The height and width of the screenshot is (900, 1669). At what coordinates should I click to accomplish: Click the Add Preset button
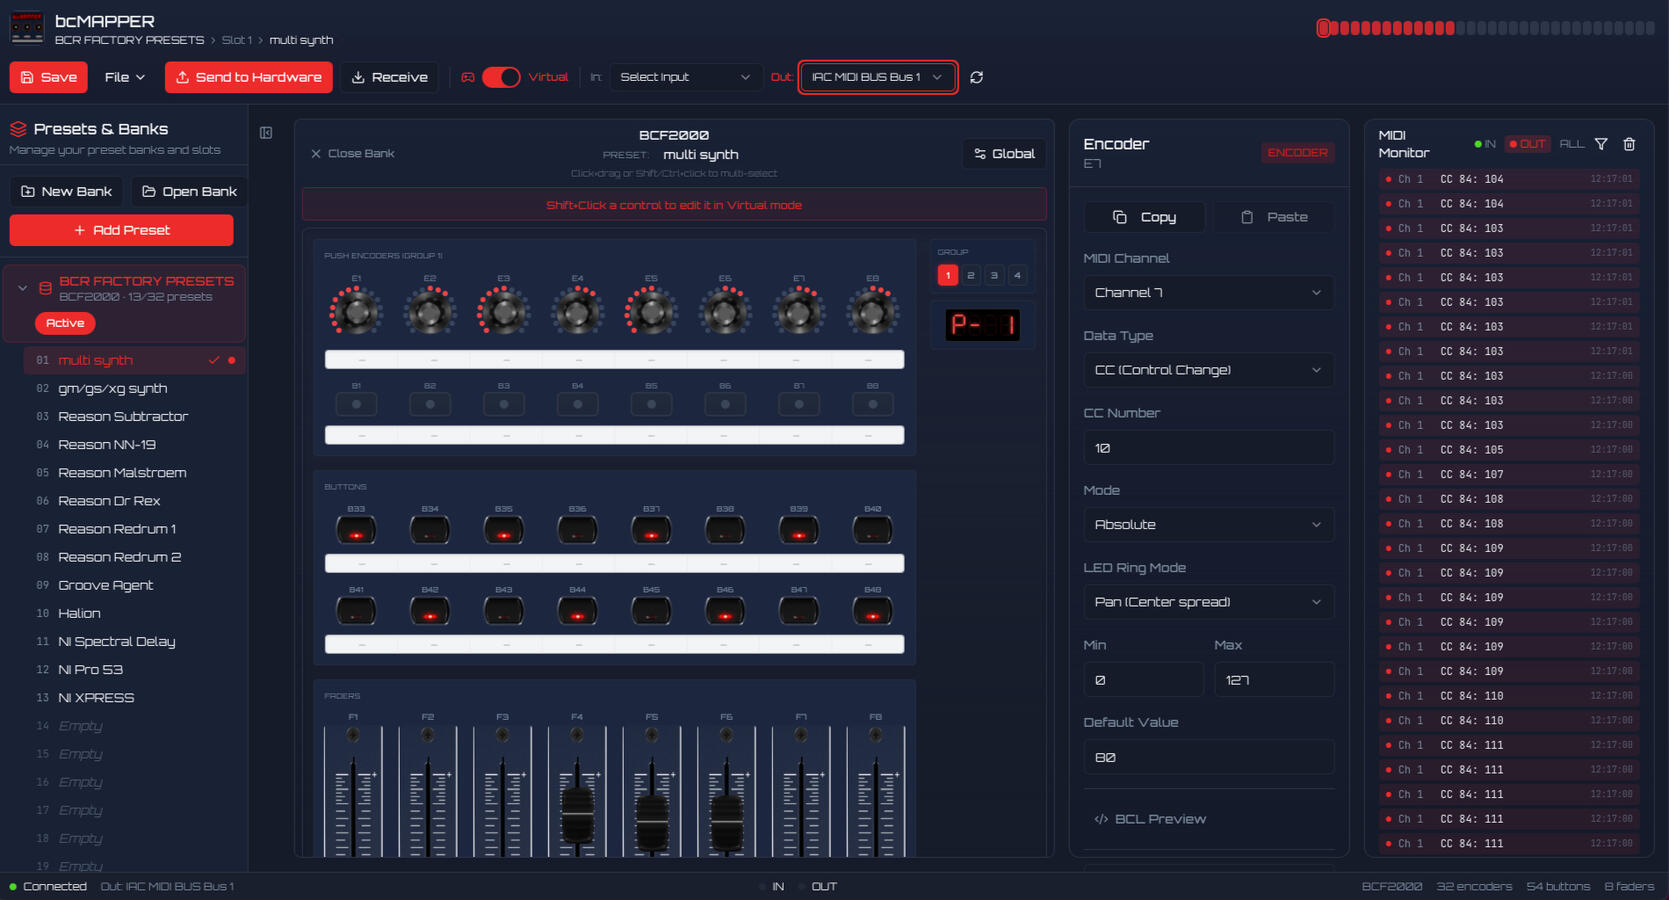(x=121, y=230)
